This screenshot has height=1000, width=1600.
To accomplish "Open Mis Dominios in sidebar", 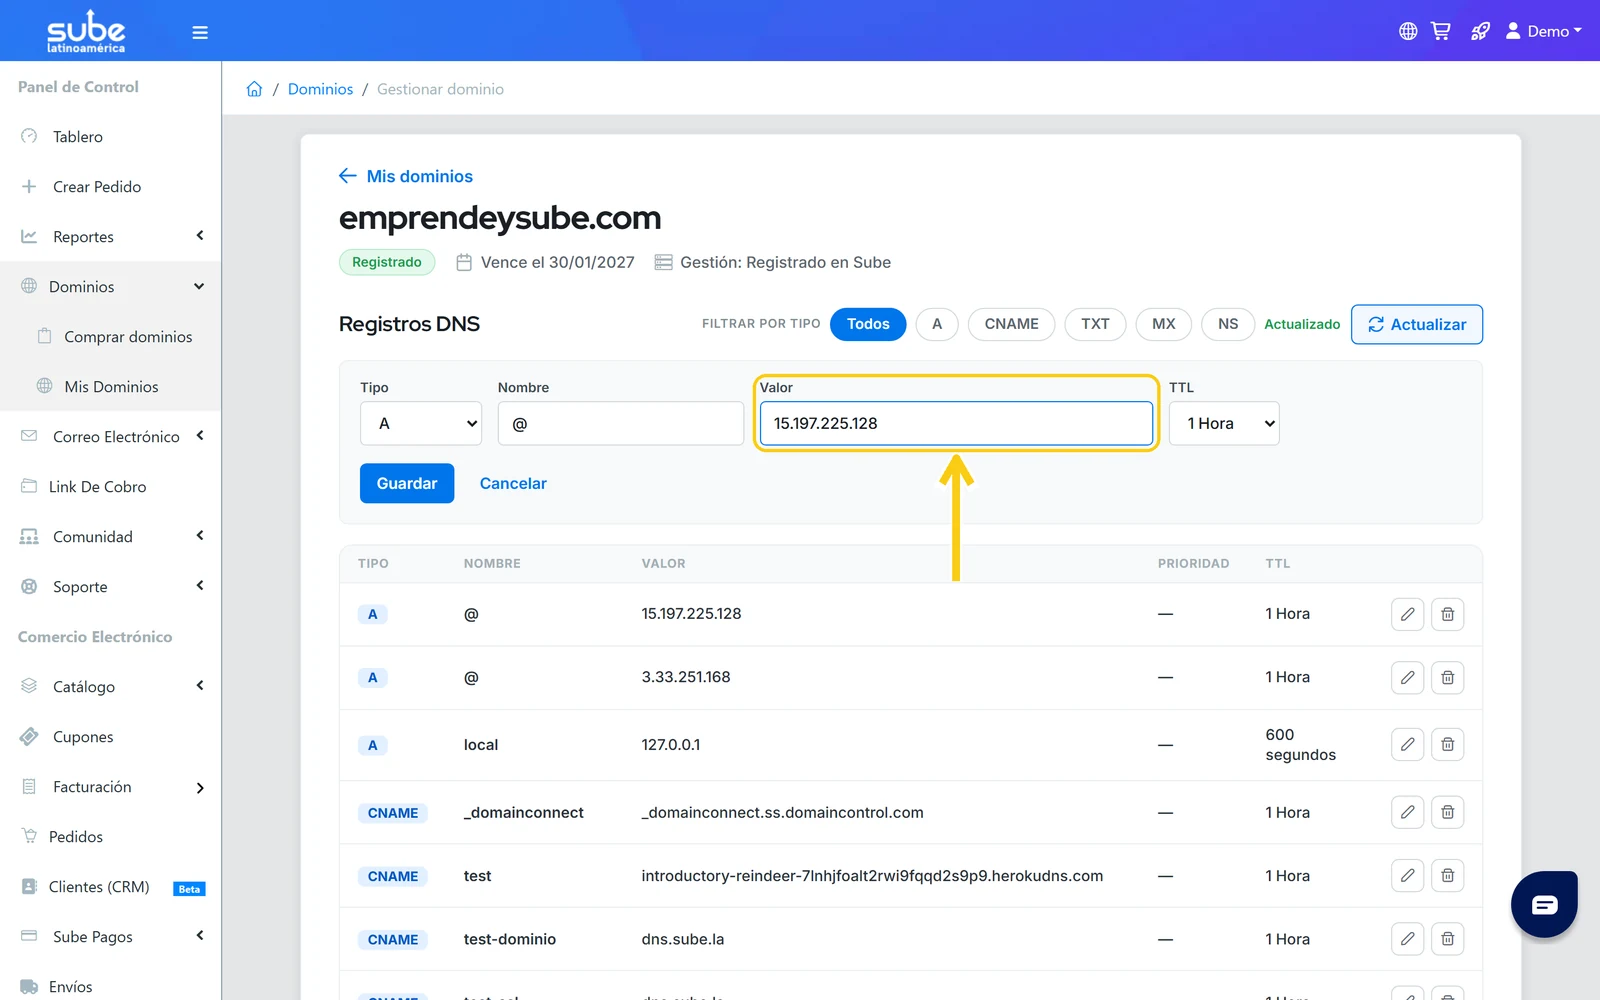I will pyautogui.click(x=110, y=387).
